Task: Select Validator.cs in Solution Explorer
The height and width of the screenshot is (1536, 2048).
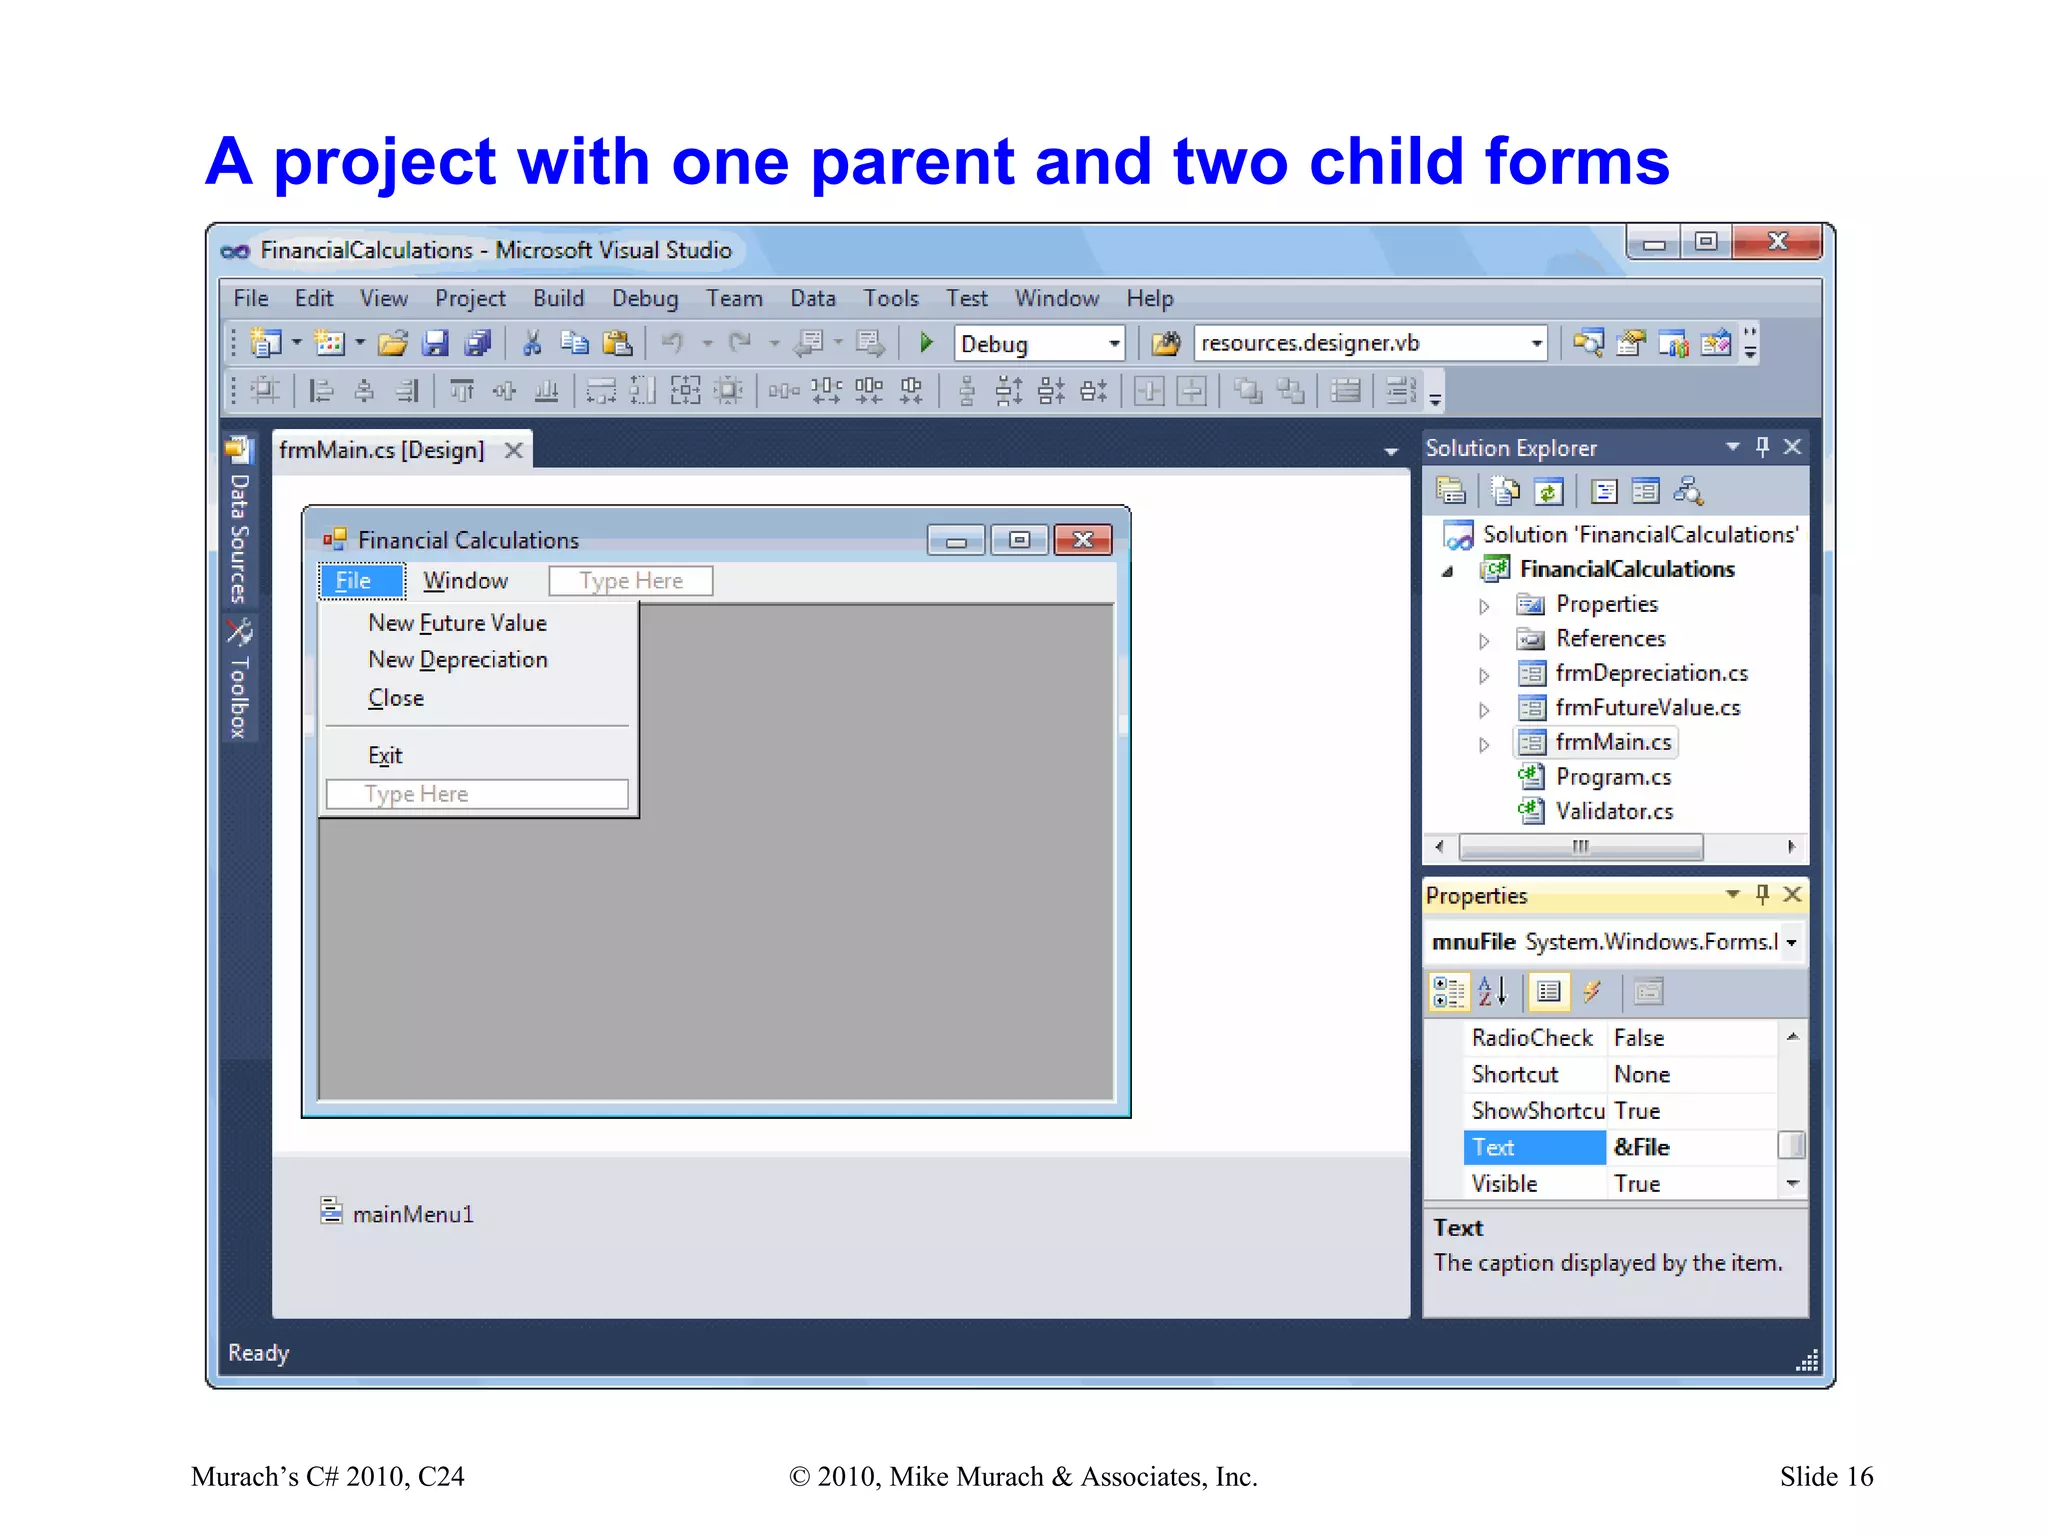Action: (x=1614, y=811)
